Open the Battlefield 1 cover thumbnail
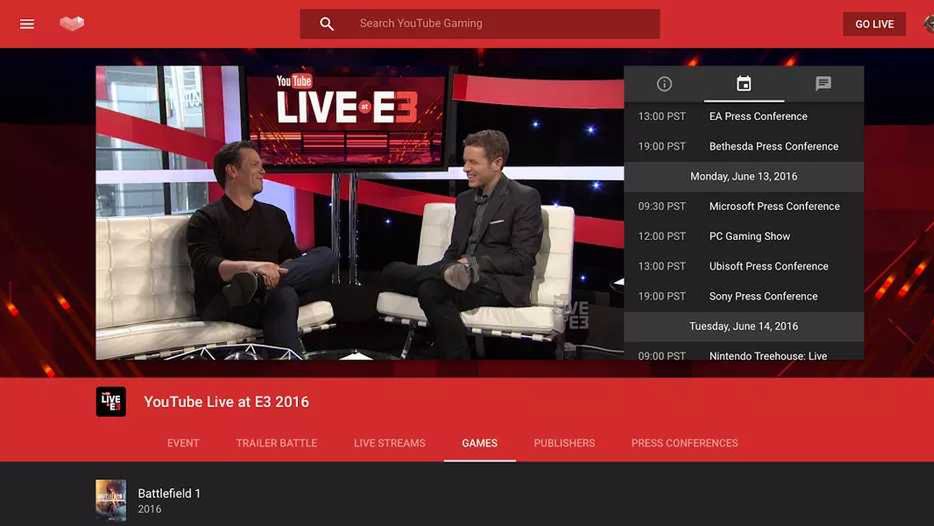Screen dimensions: 934x526 tap(111, 500)
